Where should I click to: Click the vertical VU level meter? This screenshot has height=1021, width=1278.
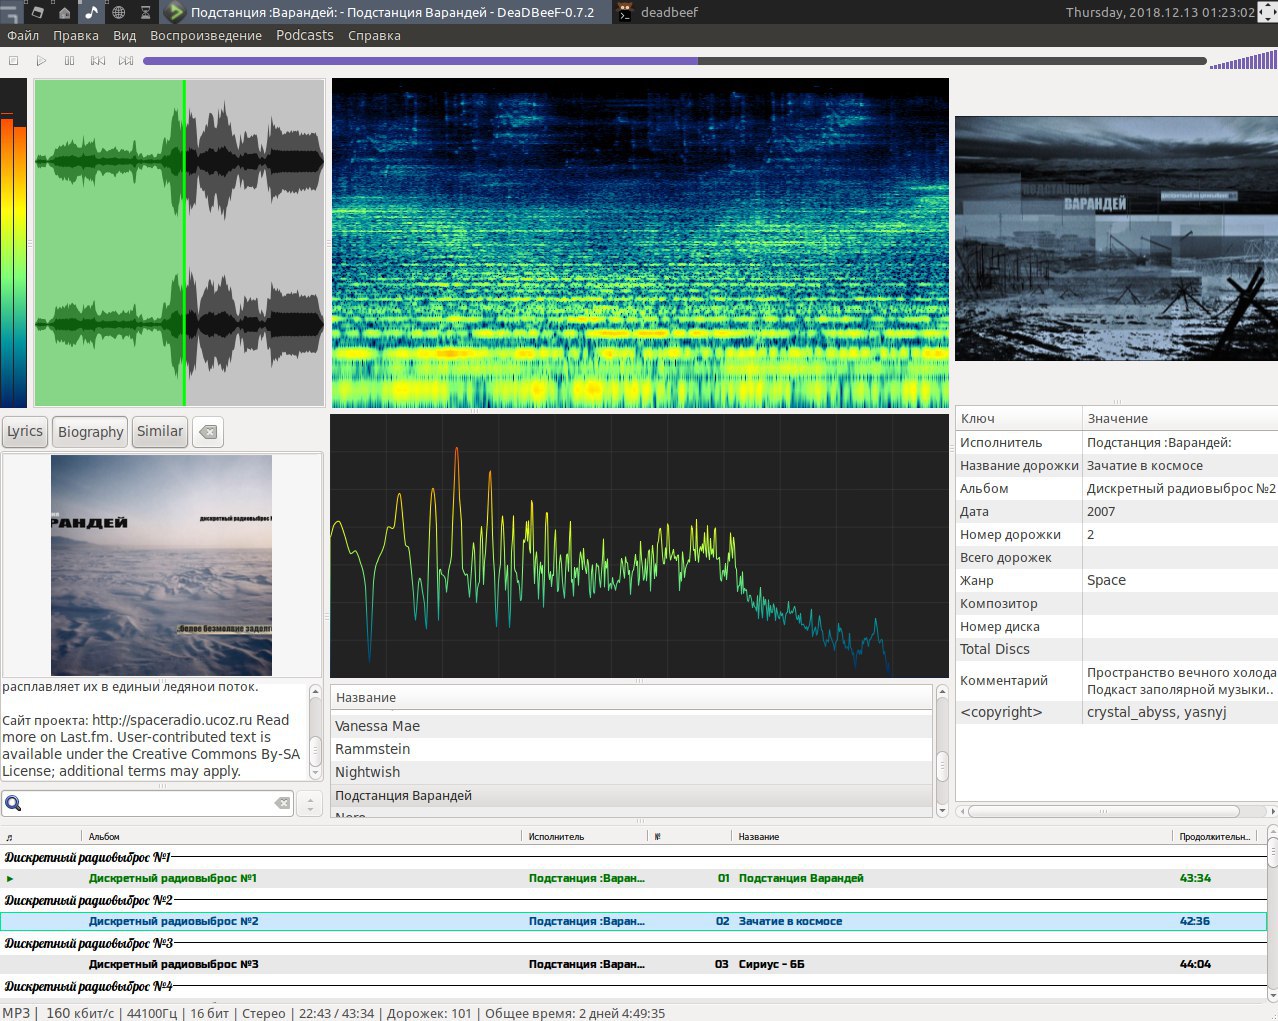14,243
